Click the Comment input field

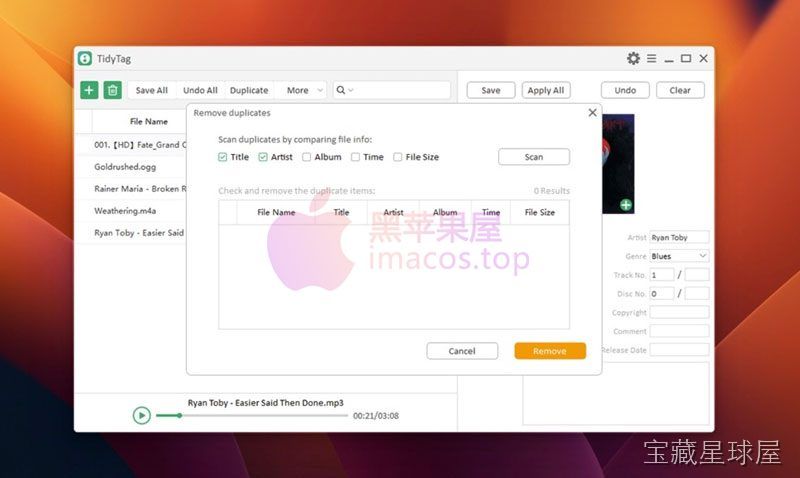point(679,331)
